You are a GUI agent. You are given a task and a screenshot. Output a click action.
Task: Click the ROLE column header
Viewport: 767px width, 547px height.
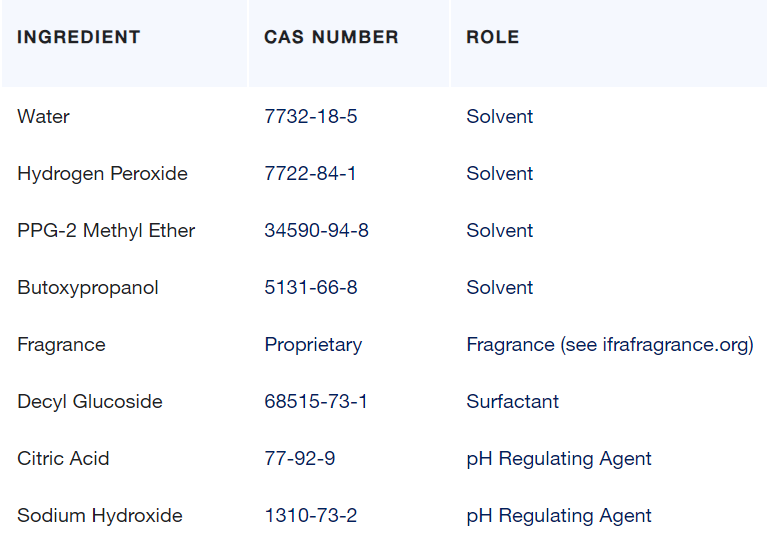click(492, 37)
